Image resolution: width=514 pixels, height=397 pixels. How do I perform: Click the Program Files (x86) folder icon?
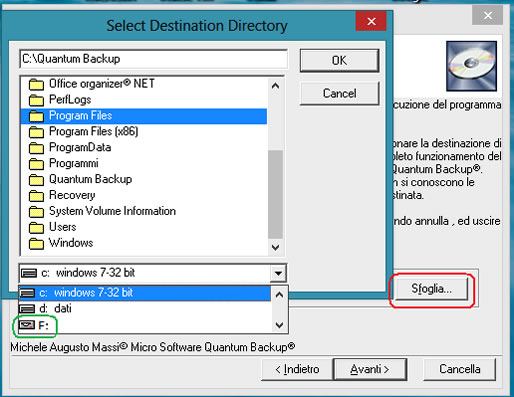pyautogui.click(x=36, y=132)
